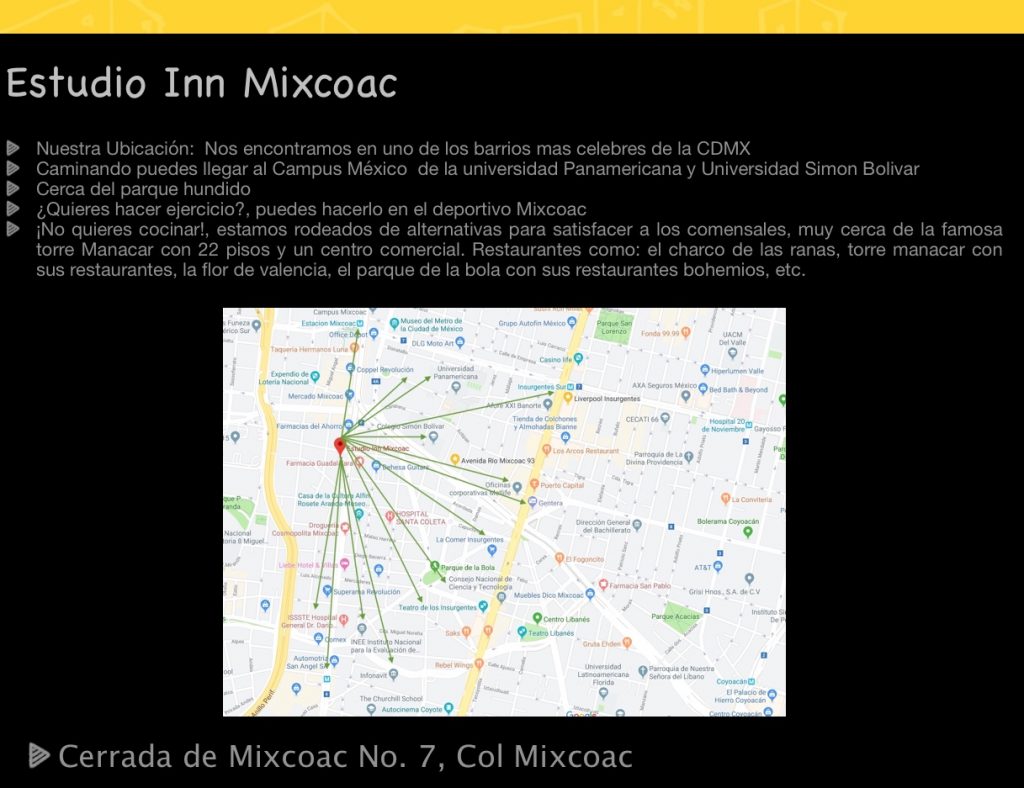Select the Office Depot map pin
1024x788 pixels.
pyautogui.click(x=374, y=334)
